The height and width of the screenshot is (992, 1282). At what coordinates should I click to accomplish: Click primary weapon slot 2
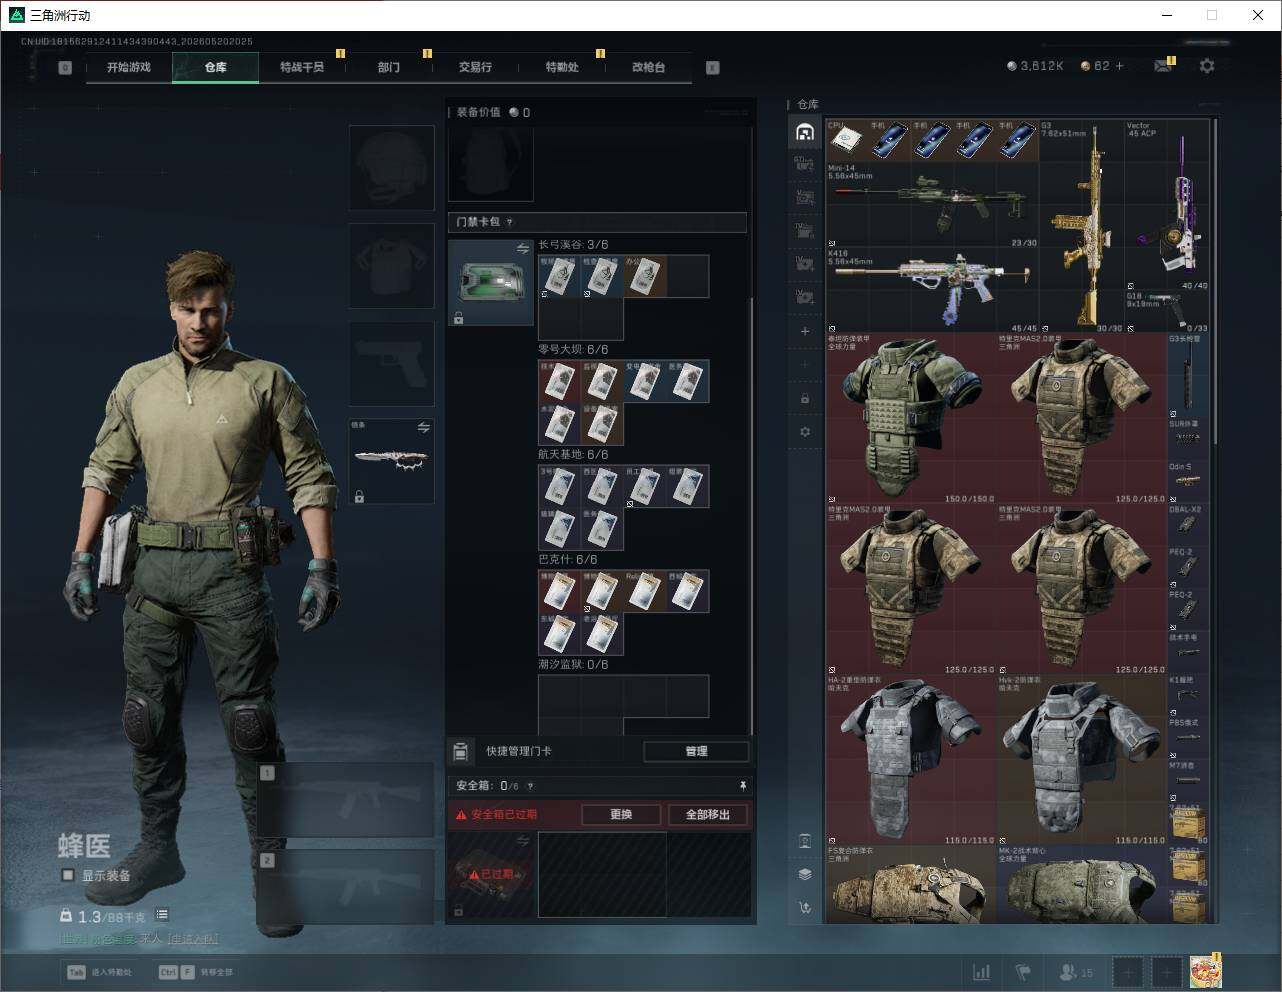tap(346, 887)
